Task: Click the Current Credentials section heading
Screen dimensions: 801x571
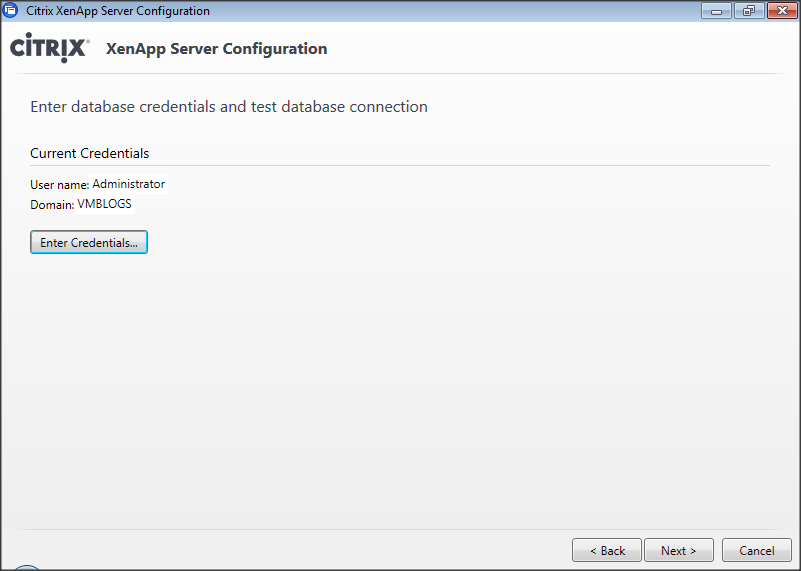Action: point(90,153)
